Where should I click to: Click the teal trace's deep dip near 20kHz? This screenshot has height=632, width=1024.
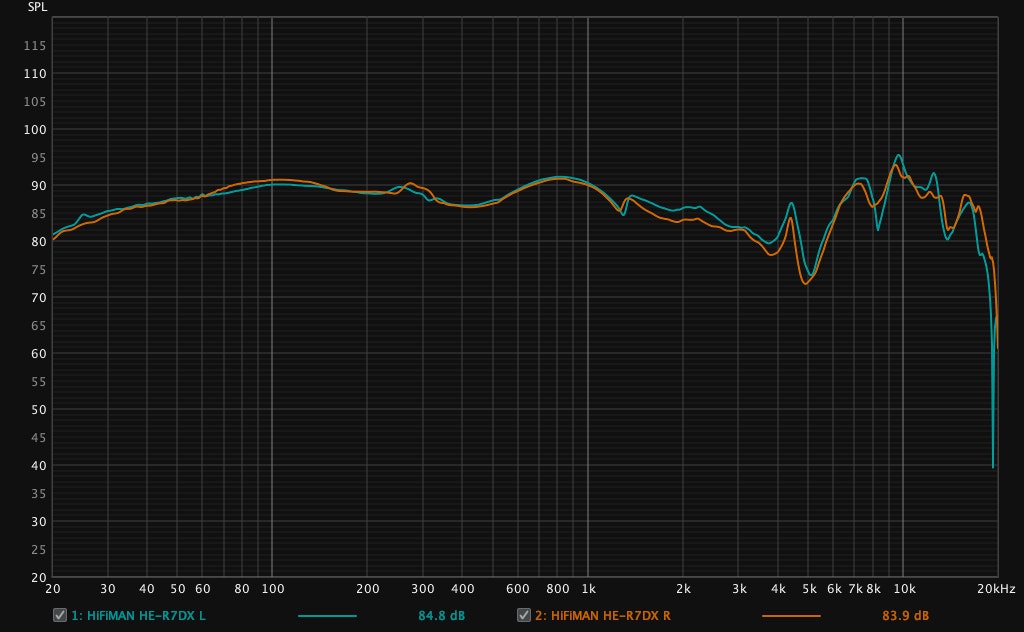coord(992,465)
